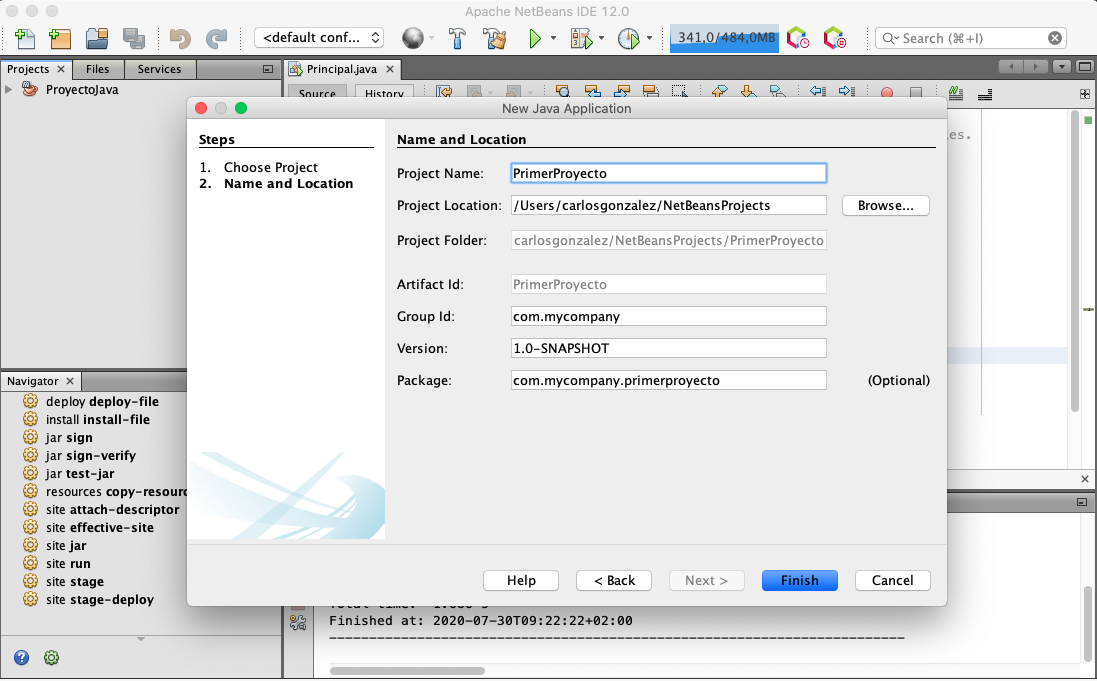Click the Output pane horizontal scrollbar

[406, 671]
